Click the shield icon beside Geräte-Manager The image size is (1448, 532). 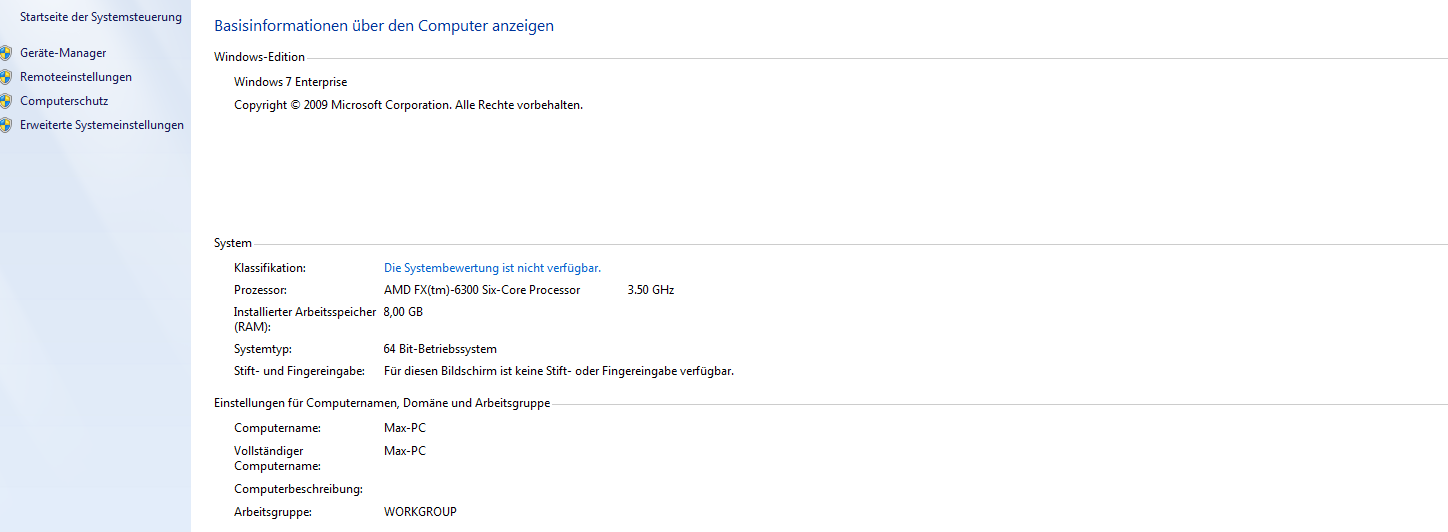(5, 53)
